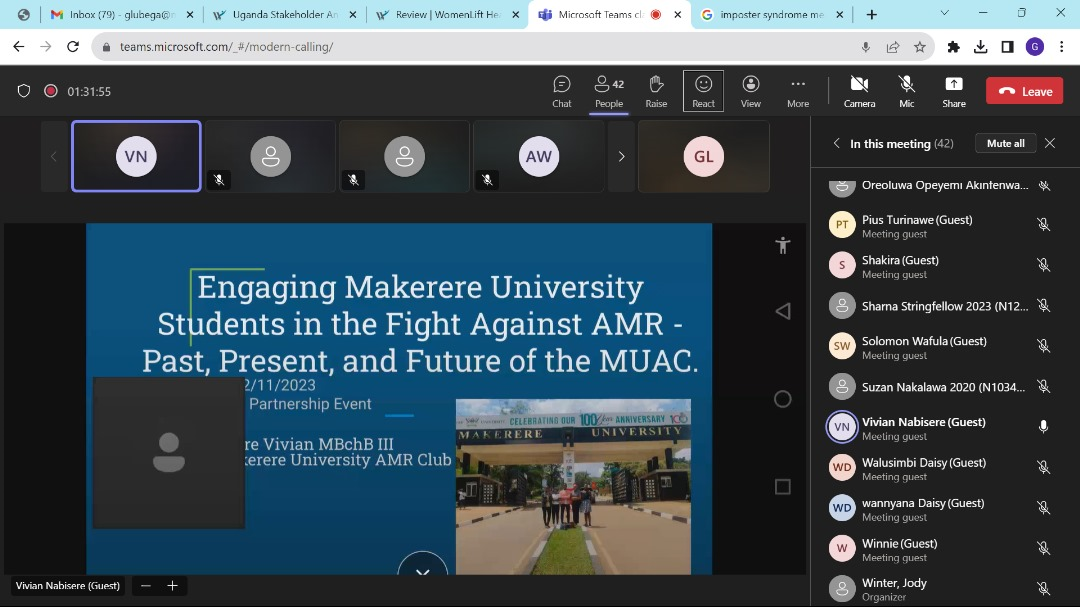Unmute the Mic
This screenshot has width=1080, height=607.
906,91
